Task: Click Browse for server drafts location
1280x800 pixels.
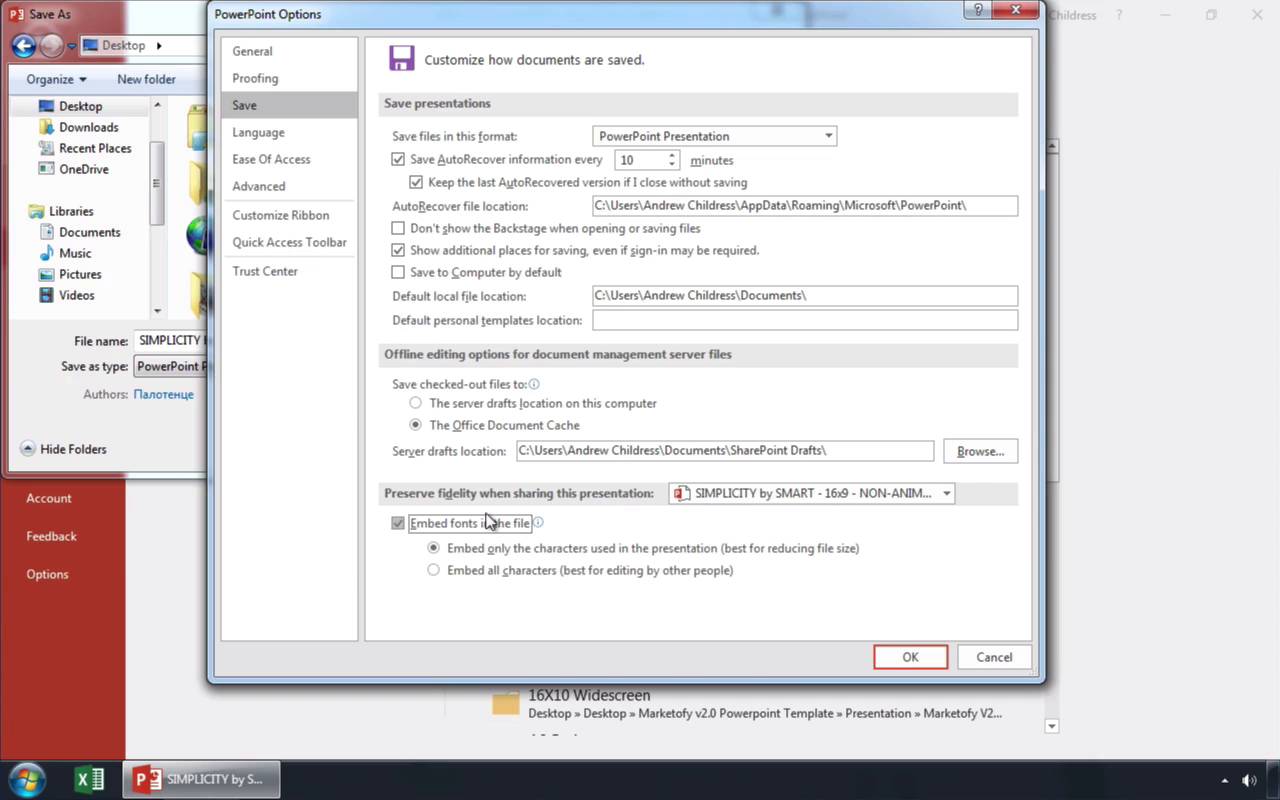Action: 980,451
